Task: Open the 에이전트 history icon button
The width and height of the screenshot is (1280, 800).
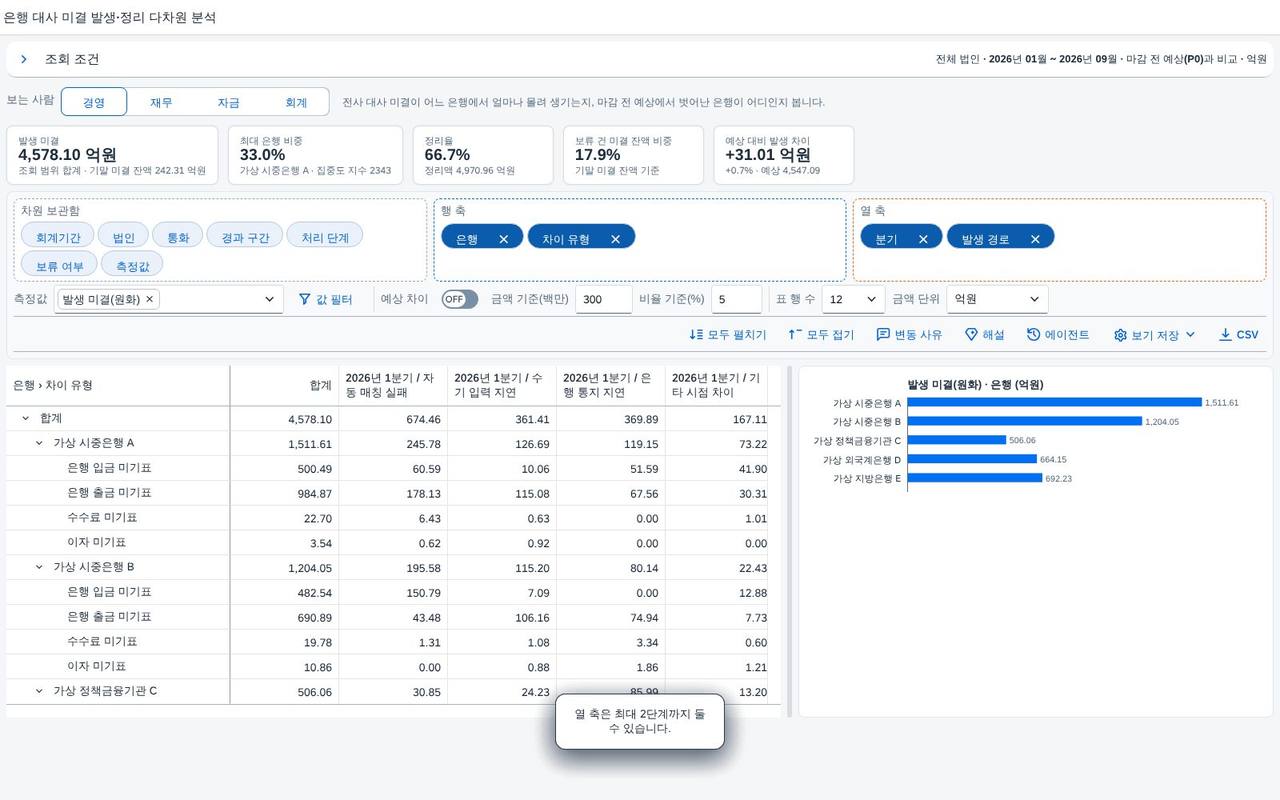Action: 1058,335
